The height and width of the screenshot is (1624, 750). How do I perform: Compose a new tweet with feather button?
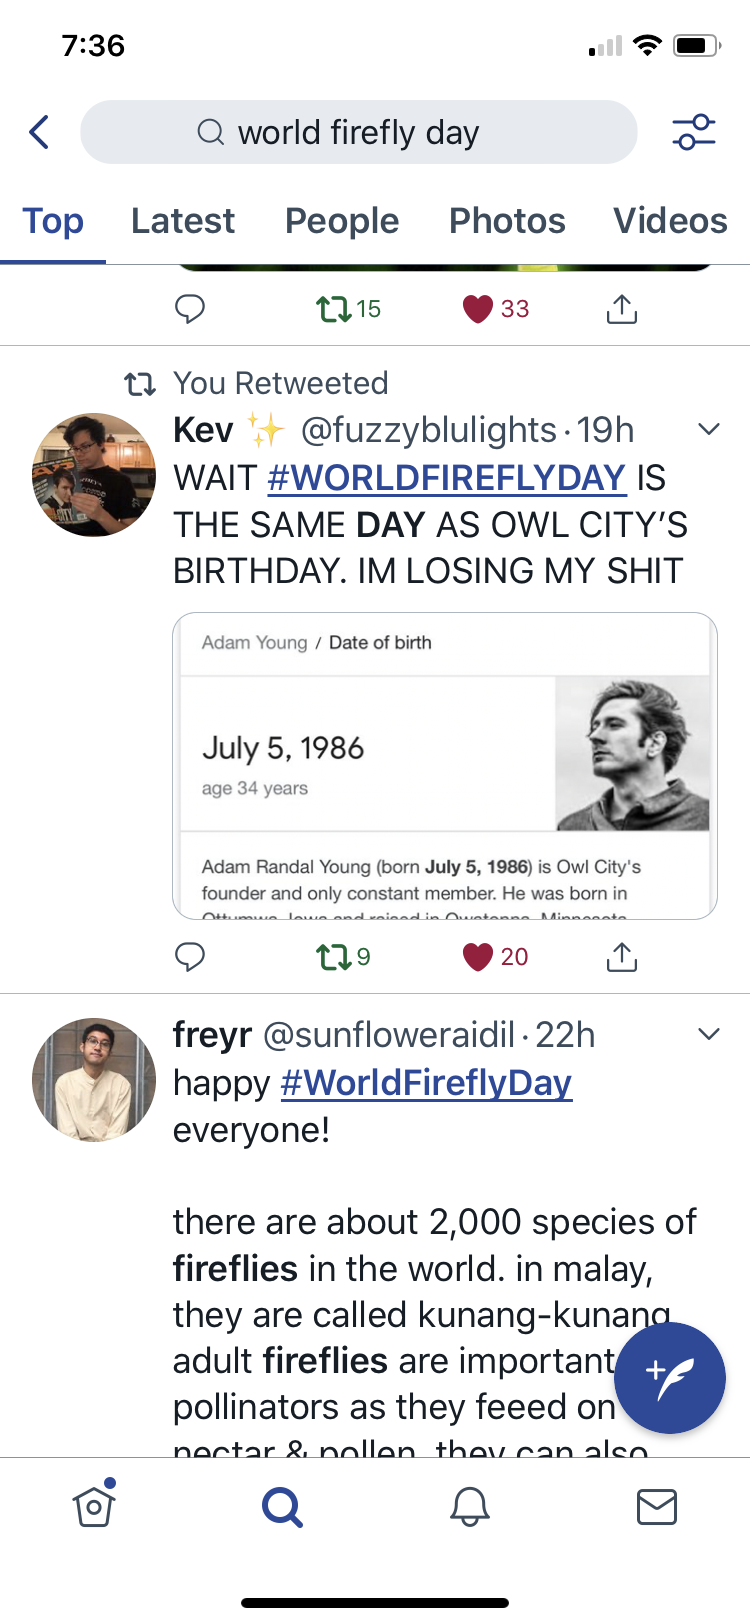click(670, 1378)
